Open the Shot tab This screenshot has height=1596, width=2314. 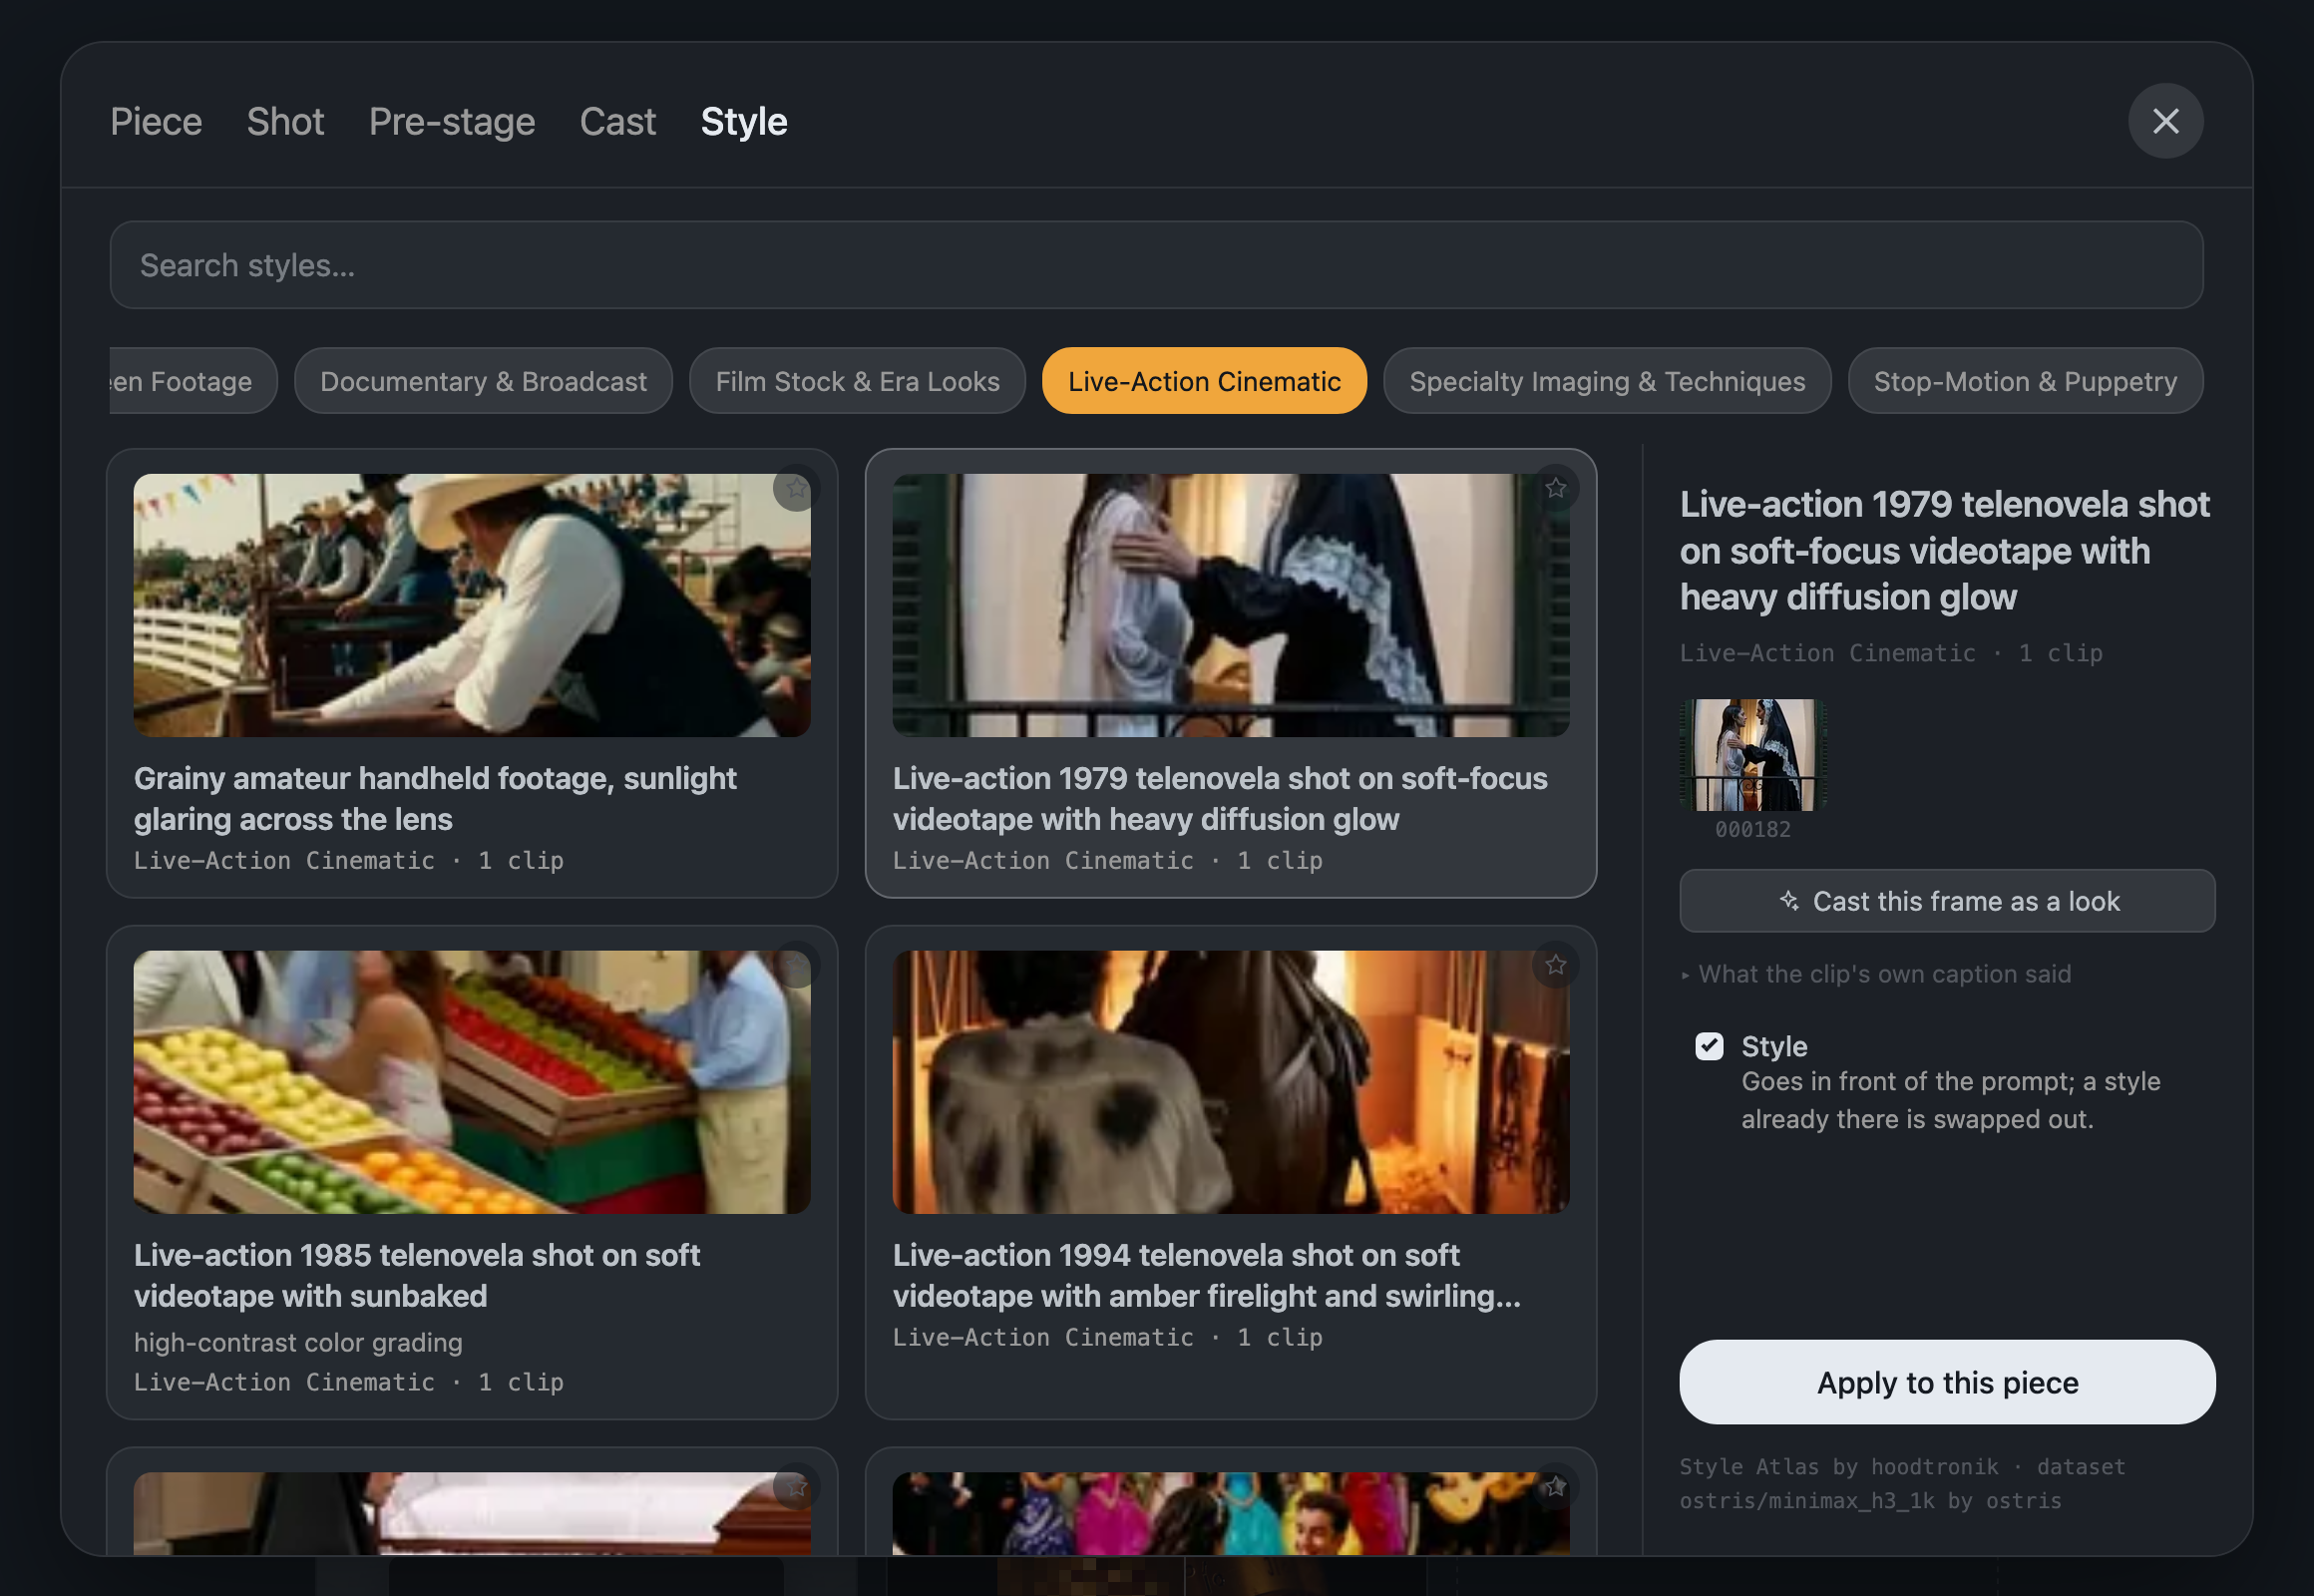coord(285,122)
